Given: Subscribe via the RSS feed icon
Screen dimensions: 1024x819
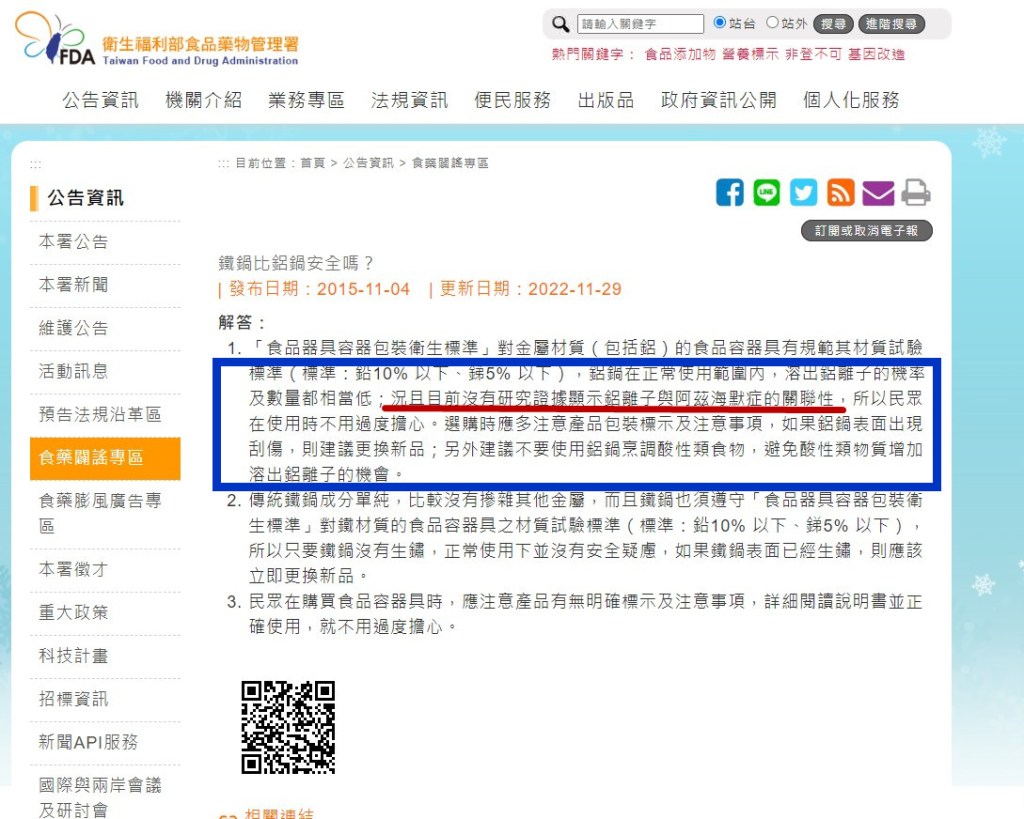Looking at the screenshot, I should [841, 193].
